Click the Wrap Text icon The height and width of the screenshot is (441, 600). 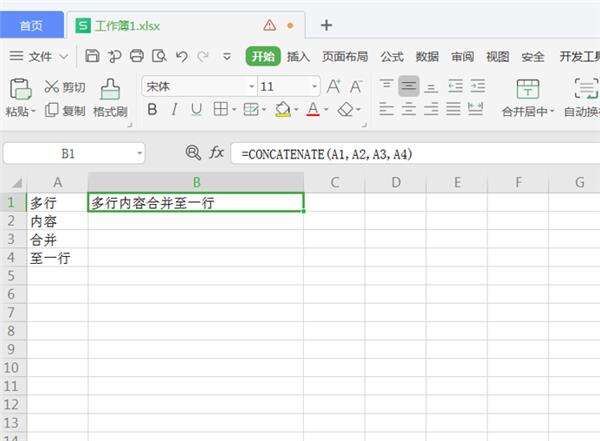click(586, 89)
